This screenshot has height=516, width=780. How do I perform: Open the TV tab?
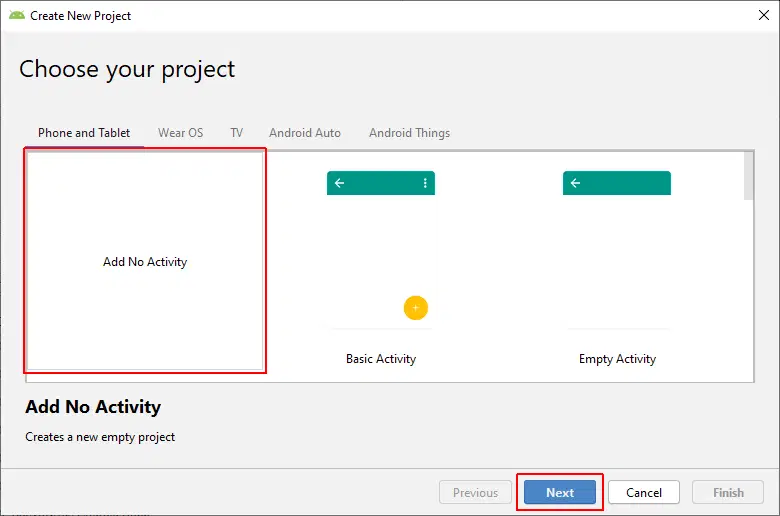[237, 133]
